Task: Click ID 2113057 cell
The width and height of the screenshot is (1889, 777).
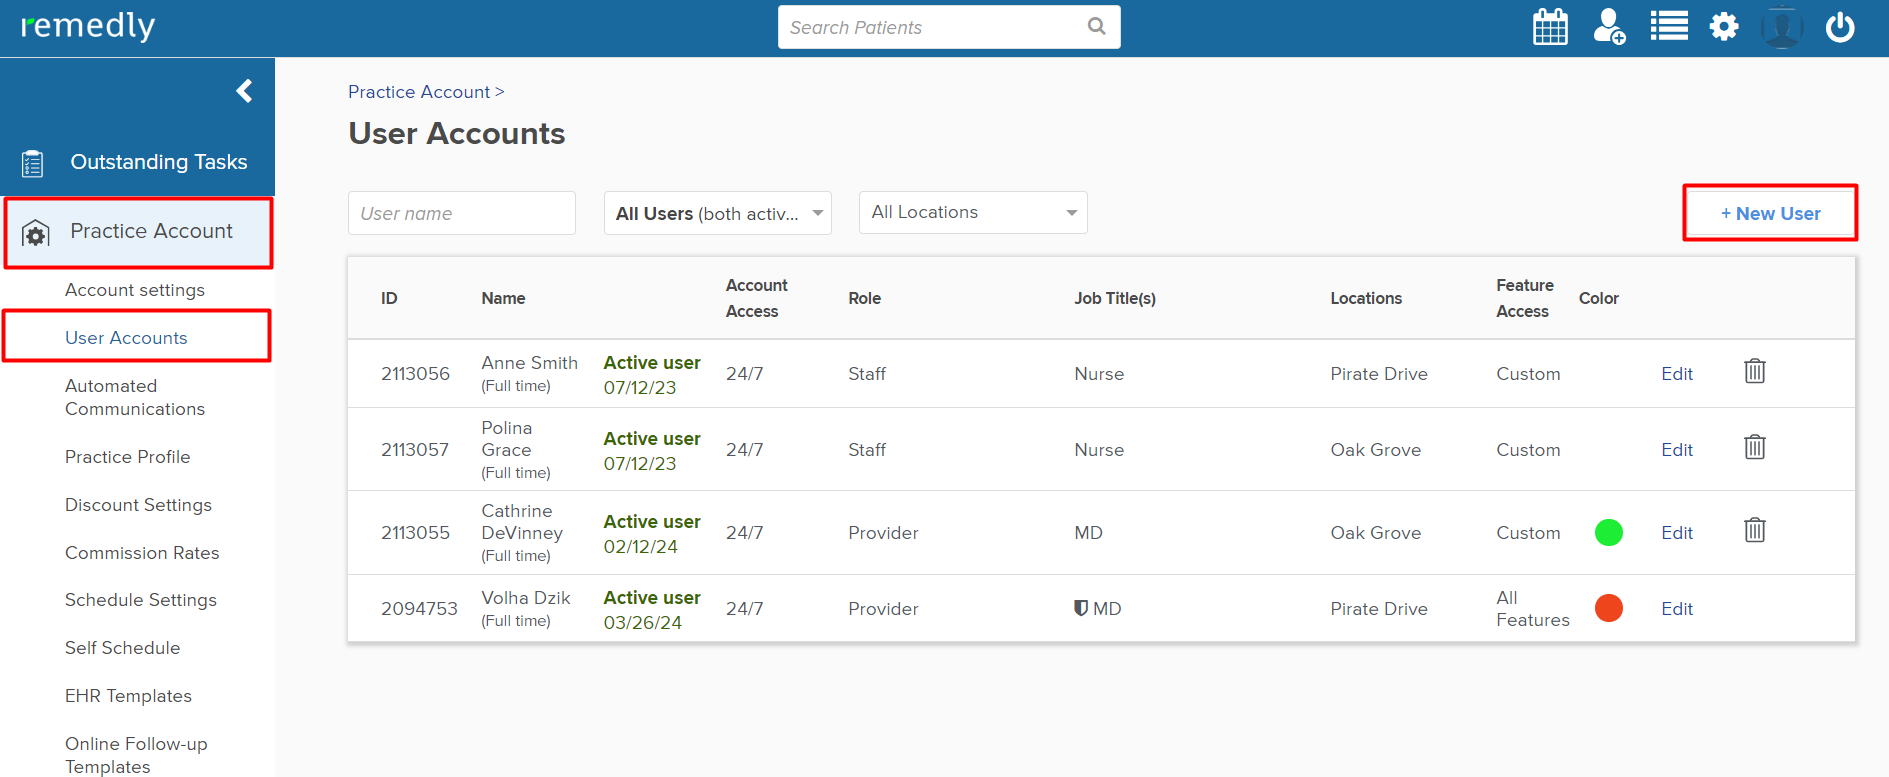Action: click(x=415, y=450)
